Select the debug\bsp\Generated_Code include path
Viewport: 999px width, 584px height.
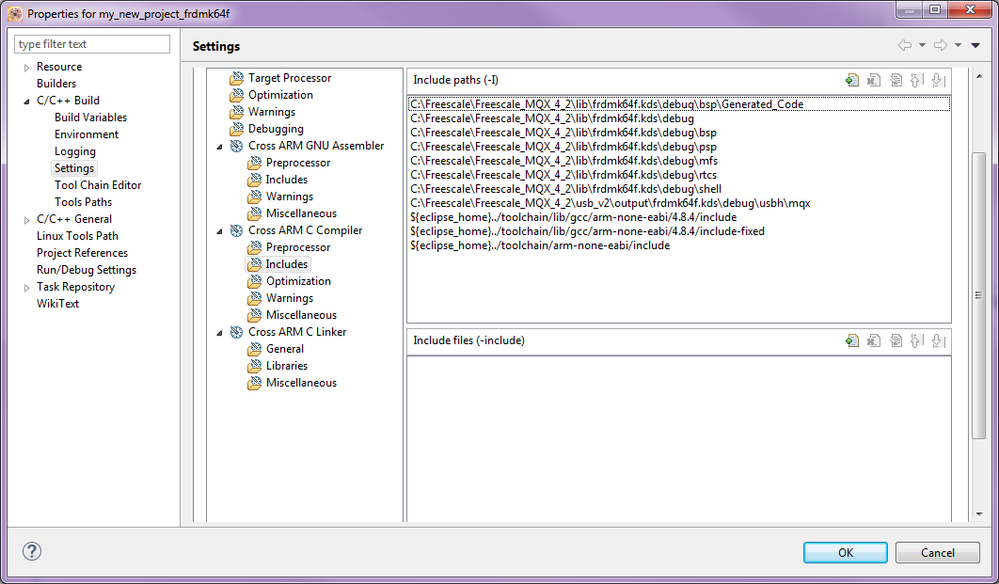click(679, 104)
